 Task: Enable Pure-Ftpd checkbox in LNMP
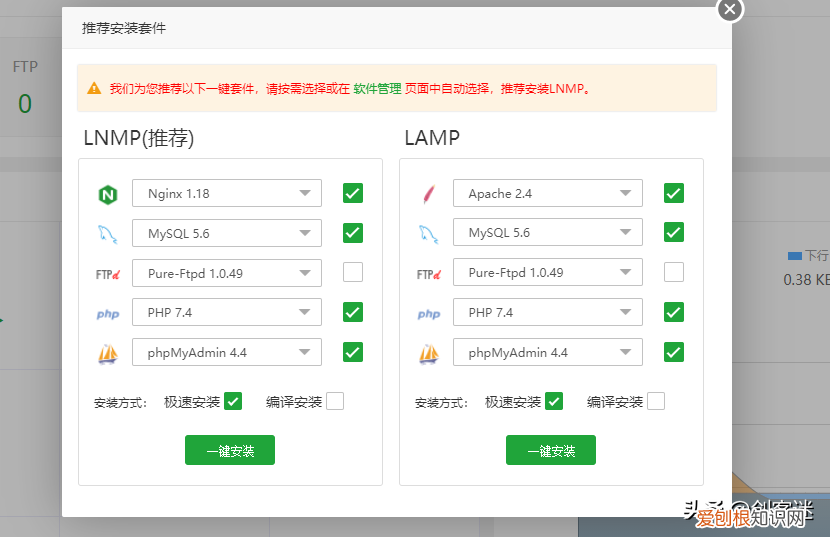click(353, 272)
